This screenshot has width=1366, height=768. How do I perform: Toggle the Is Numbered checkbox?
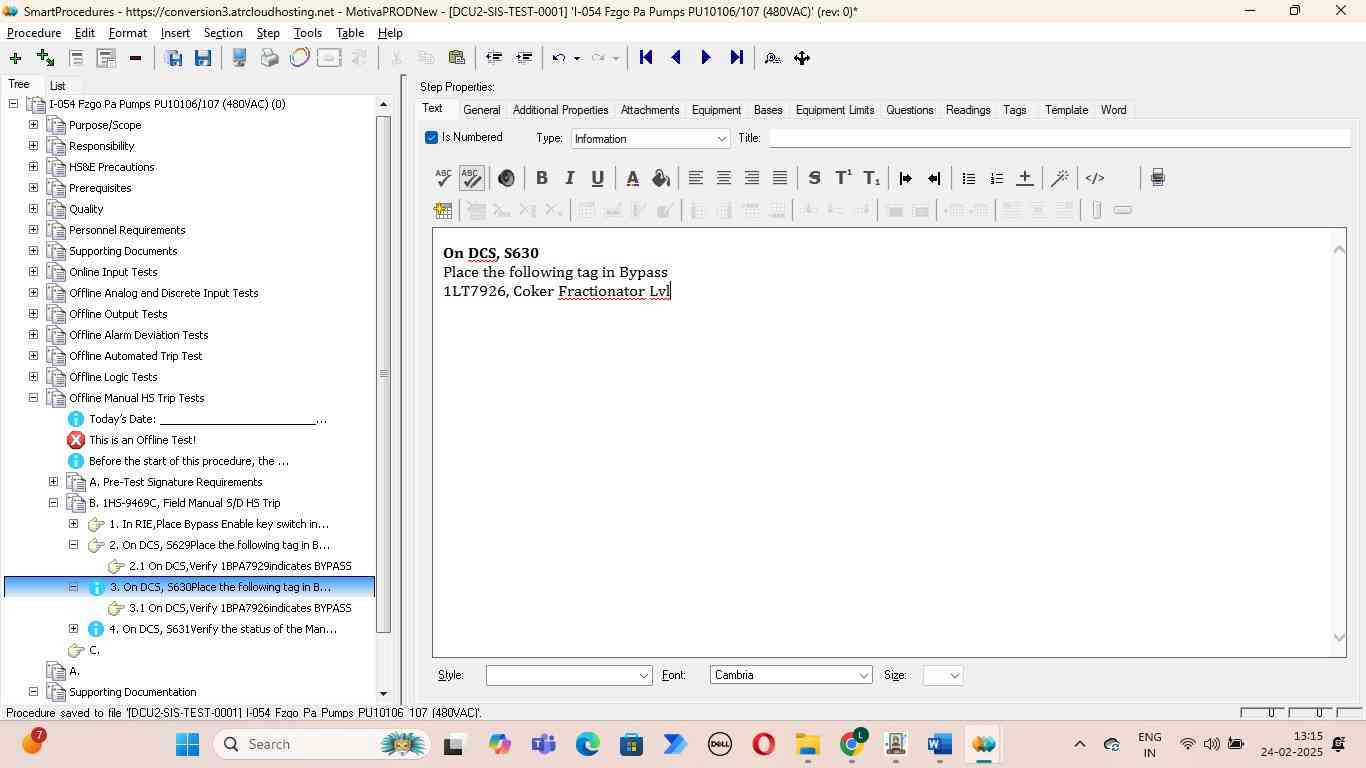[432, 137]
